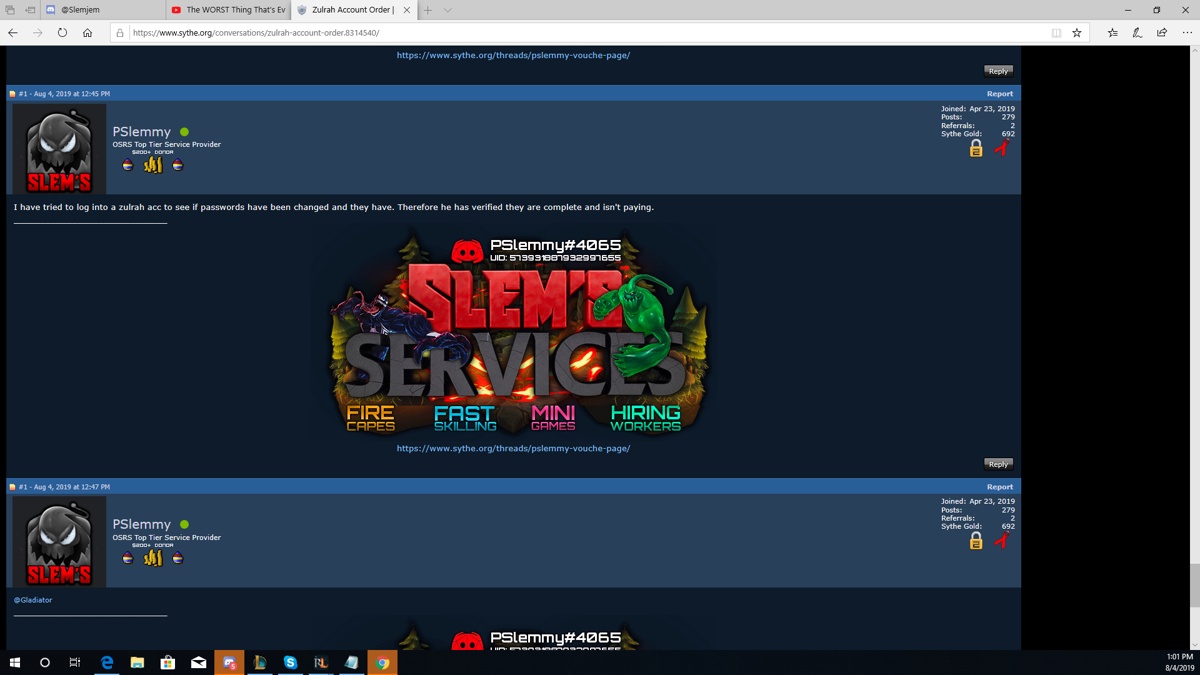Viewport: 1200px width, 675px height.
Task: Open File Explorer from taskbar
Action: 137,662
